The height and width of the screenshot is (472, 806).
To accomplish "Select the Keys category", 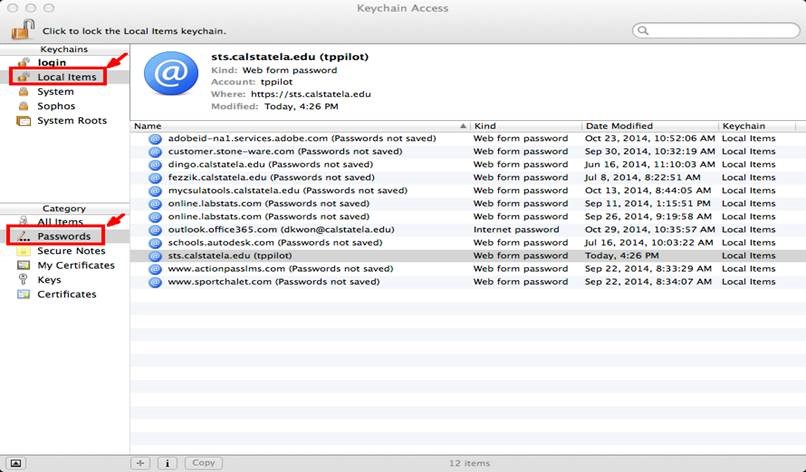I will coord(49,280).
